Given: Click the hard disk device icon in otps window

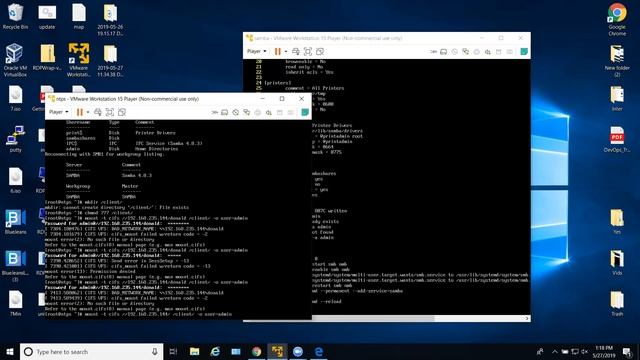Looking at the screenshot, I should [x=224, y=113].
